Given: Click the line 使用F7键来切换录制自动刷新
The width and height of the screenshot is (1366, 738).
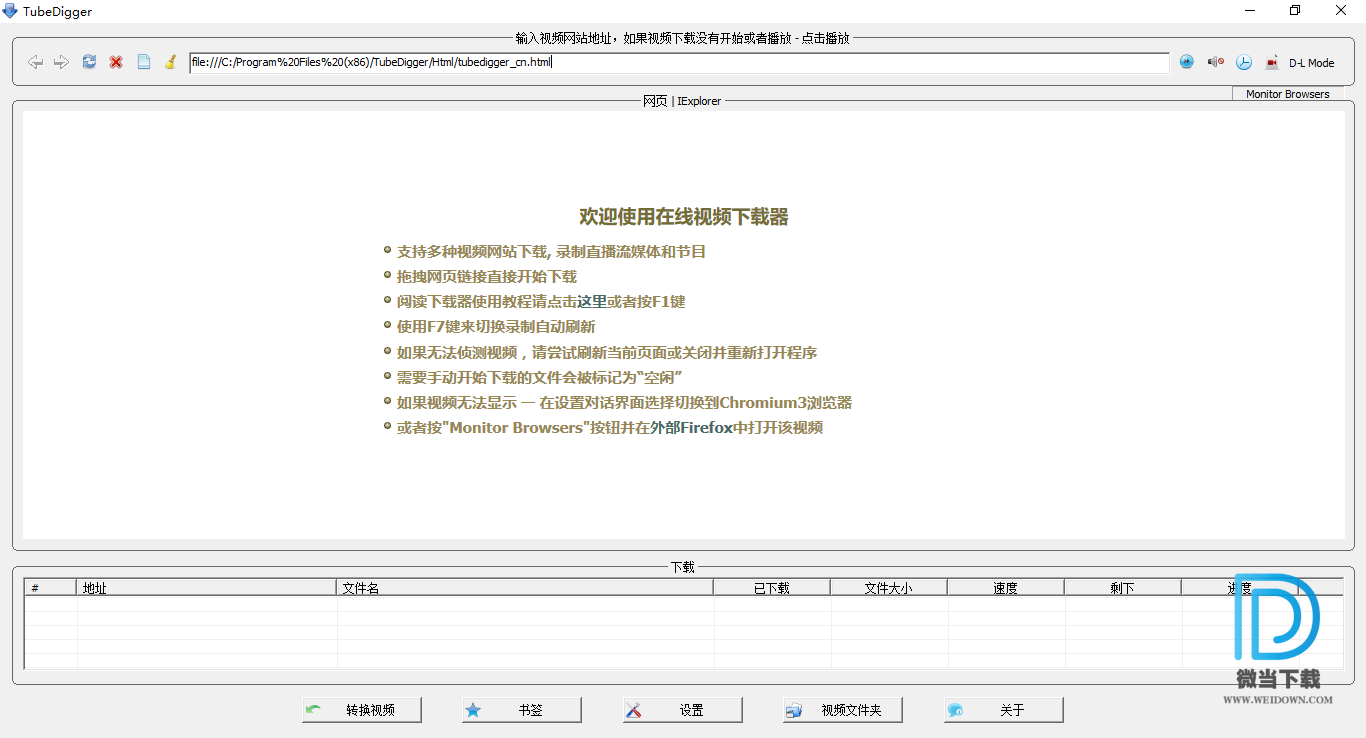Looking at the screenshot, I should pos(496,326).
